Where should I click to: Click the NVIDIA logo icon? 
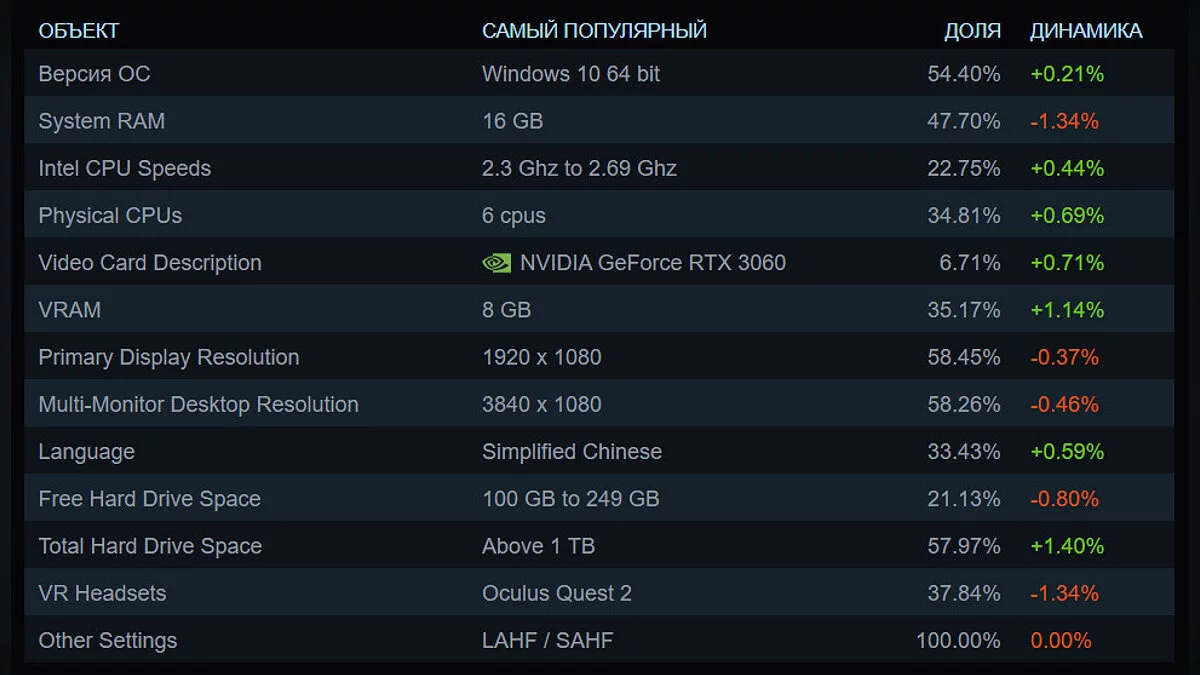[x=496, y=263]
